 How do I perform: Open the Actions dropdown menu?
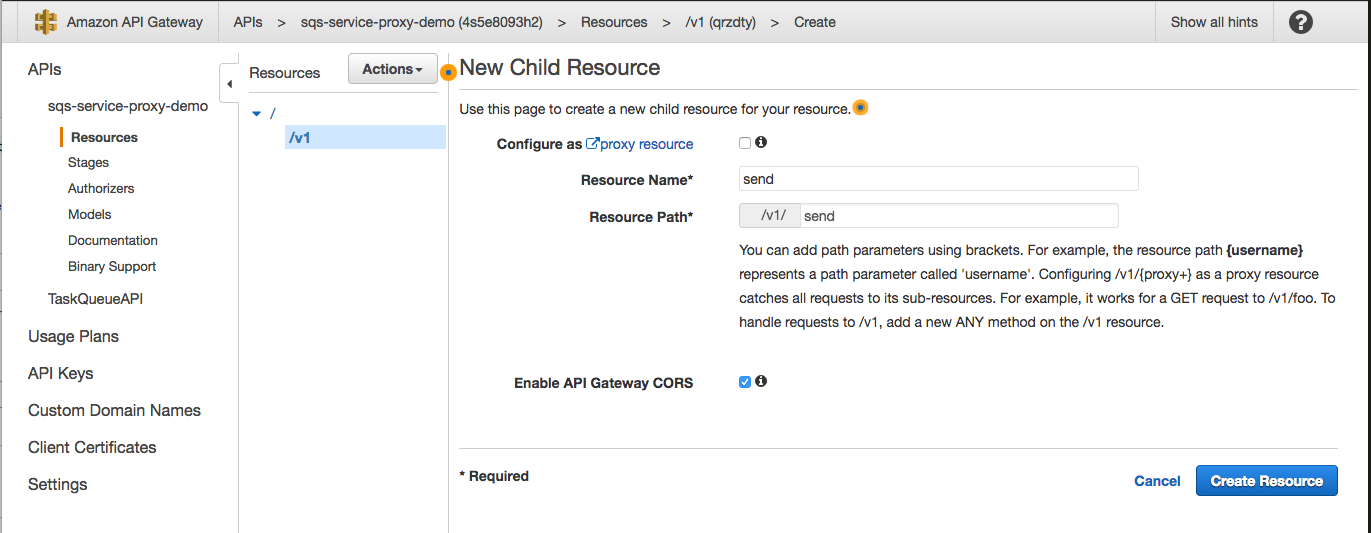[392, 69]
